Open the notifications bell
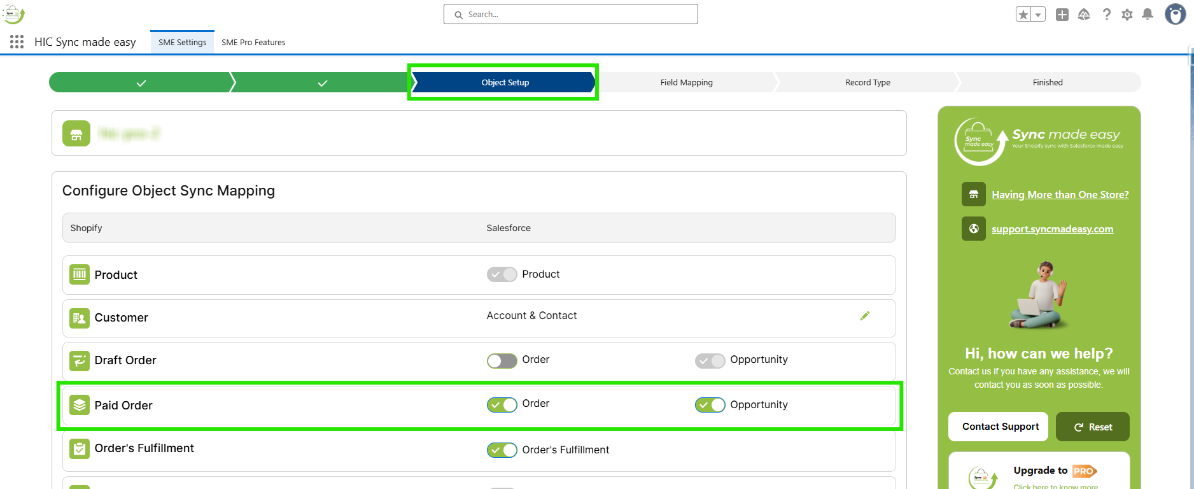Screen dimensions: 1194x489 [1148, 14]
